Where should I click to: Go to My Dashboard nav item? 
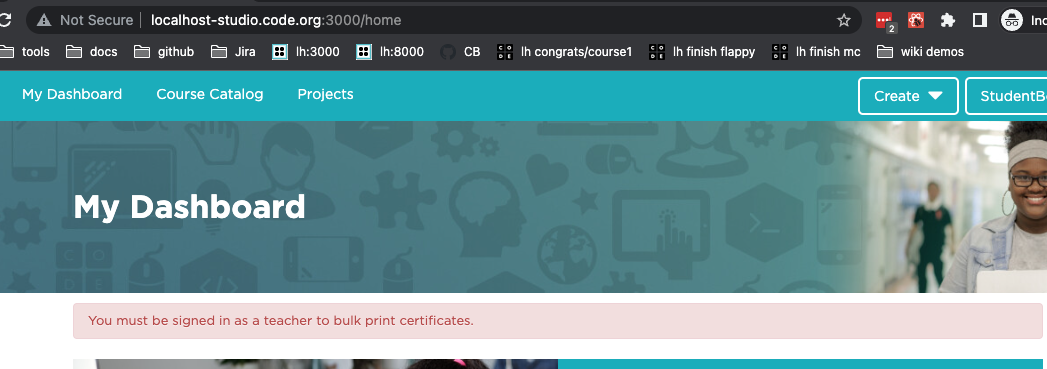72,95
